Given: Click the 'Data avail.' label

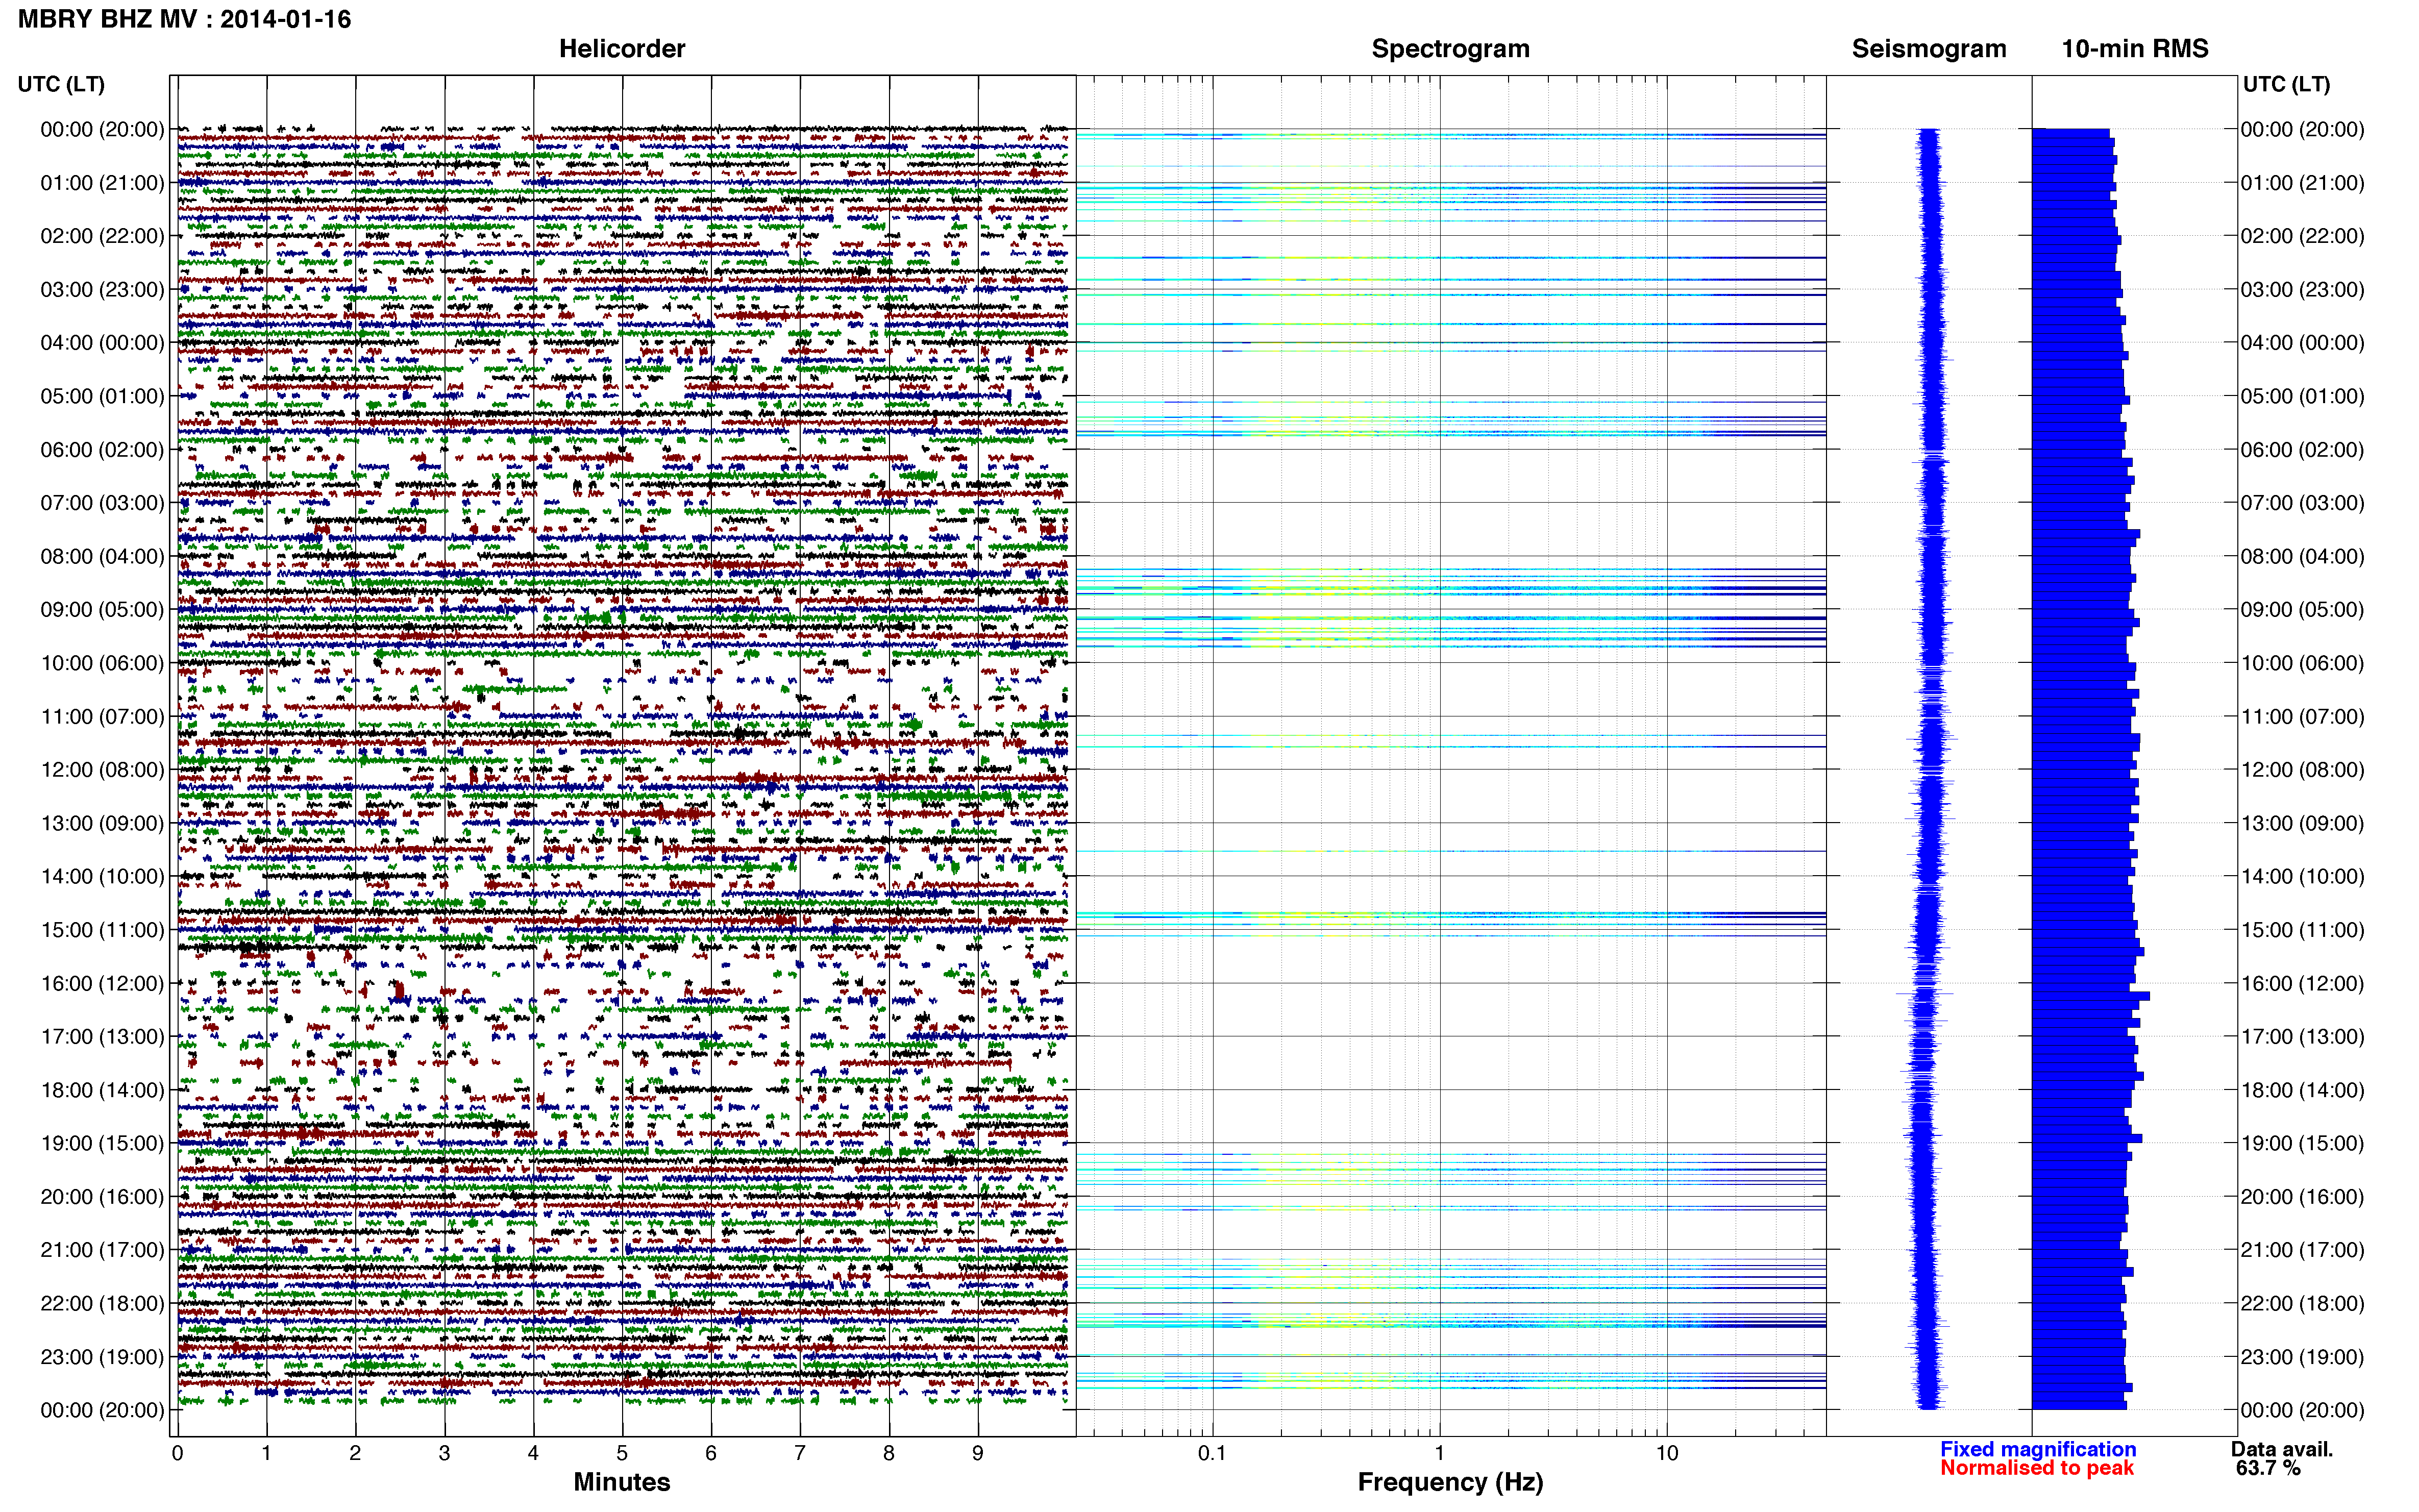Looking at the screenshot, I should [2281, 1448].
